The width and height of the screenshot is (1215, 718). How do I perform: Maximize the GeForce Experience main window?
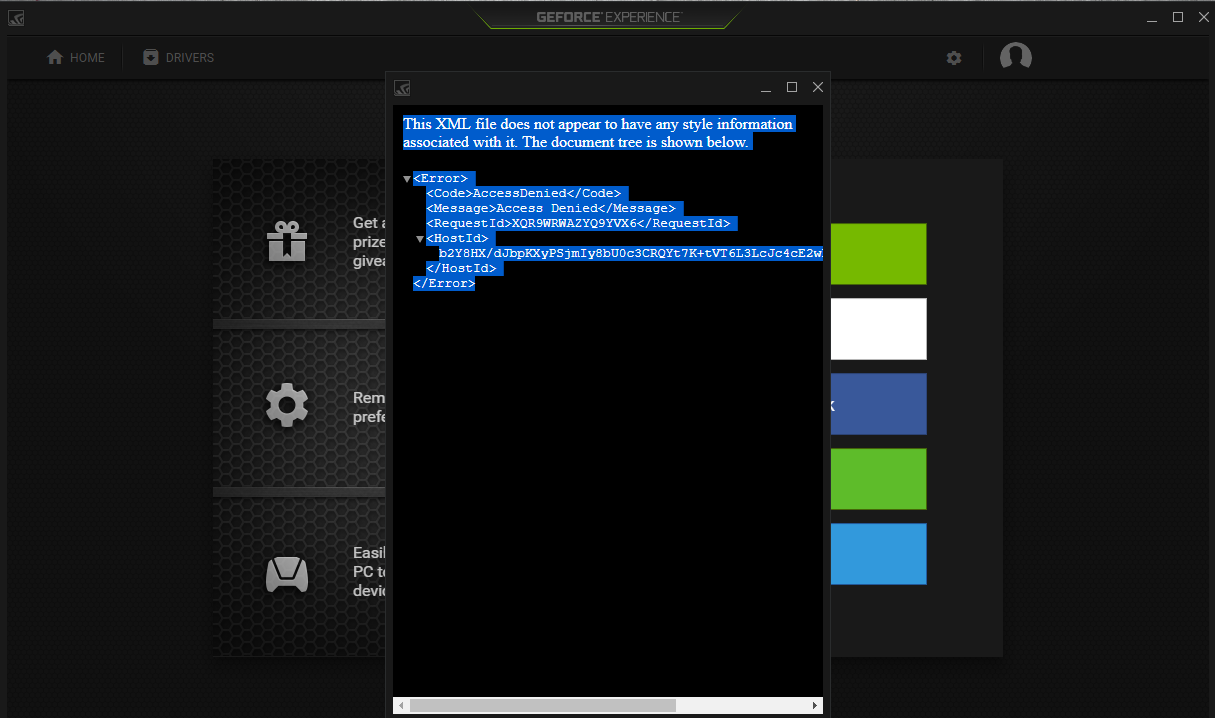click(1178, 18)
